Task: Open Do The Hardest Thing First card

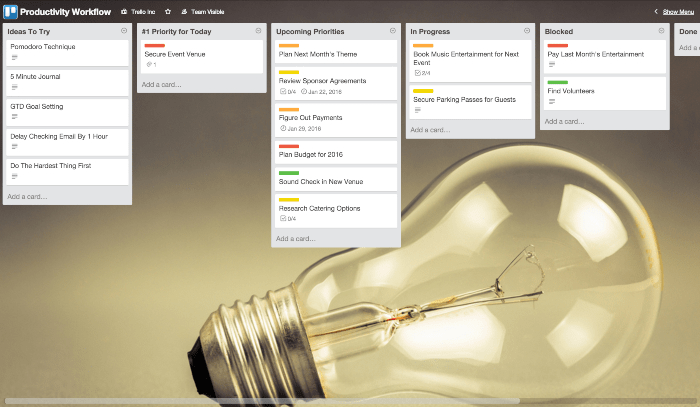Action: [67, 172]
